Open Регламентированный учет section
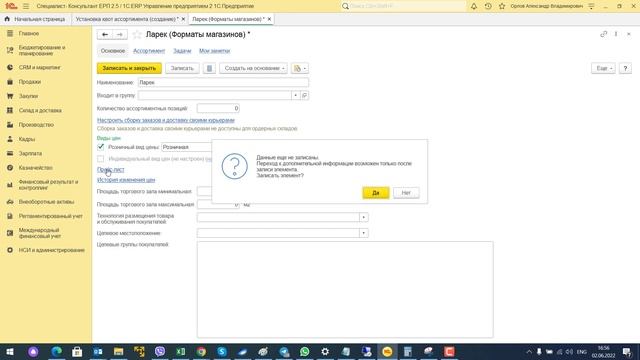Image resolution: width=640 pixels, height=360 pixels. [51, 216]
